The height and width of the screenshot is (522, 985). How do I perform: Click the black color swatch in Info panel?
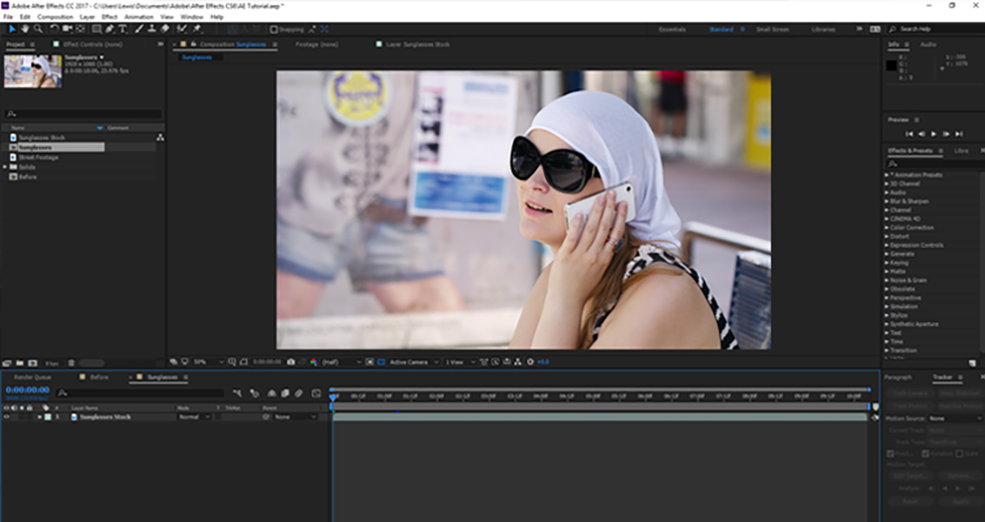893,65
